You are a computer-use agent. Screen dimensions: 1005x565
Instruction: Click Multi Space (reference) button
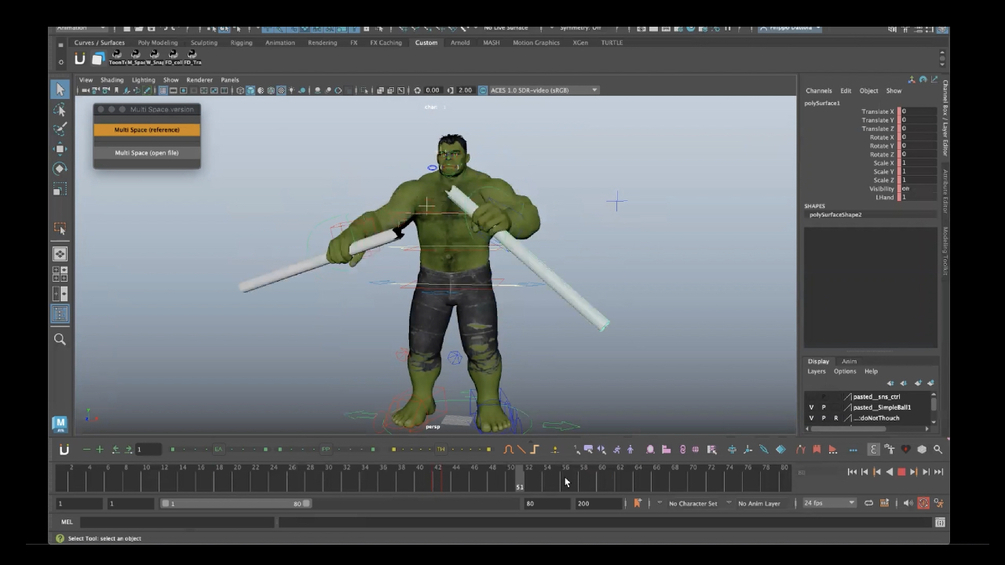point(147,130)
